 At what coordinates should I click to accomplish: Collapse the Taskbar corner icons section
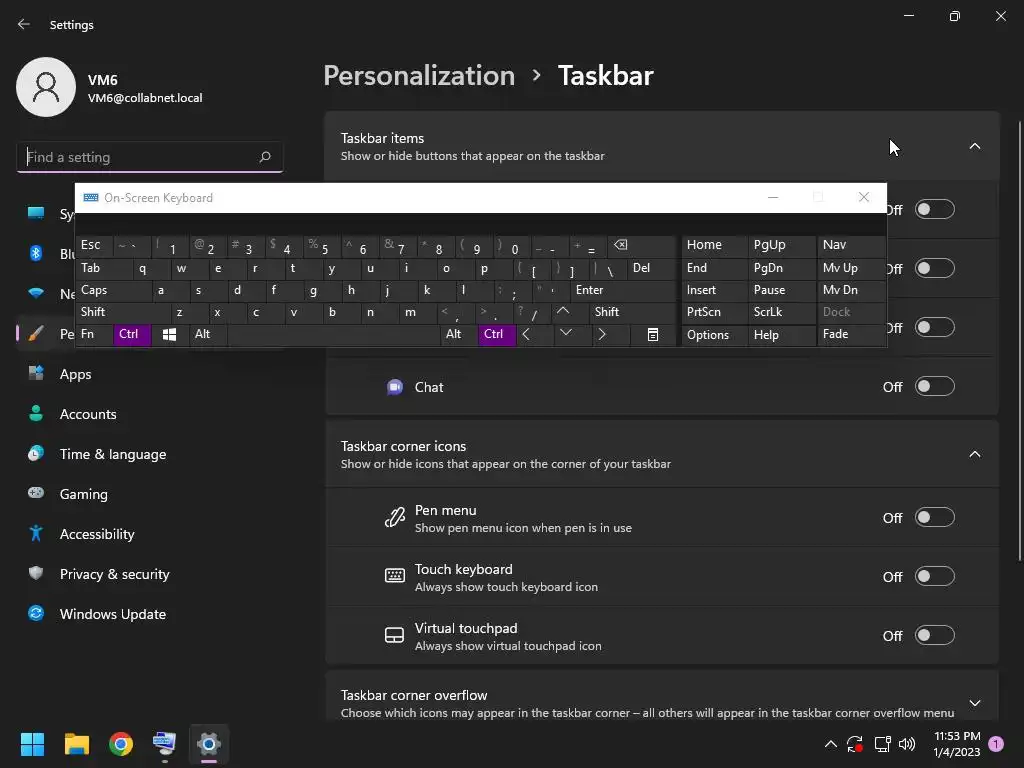[x=974, y=454]
